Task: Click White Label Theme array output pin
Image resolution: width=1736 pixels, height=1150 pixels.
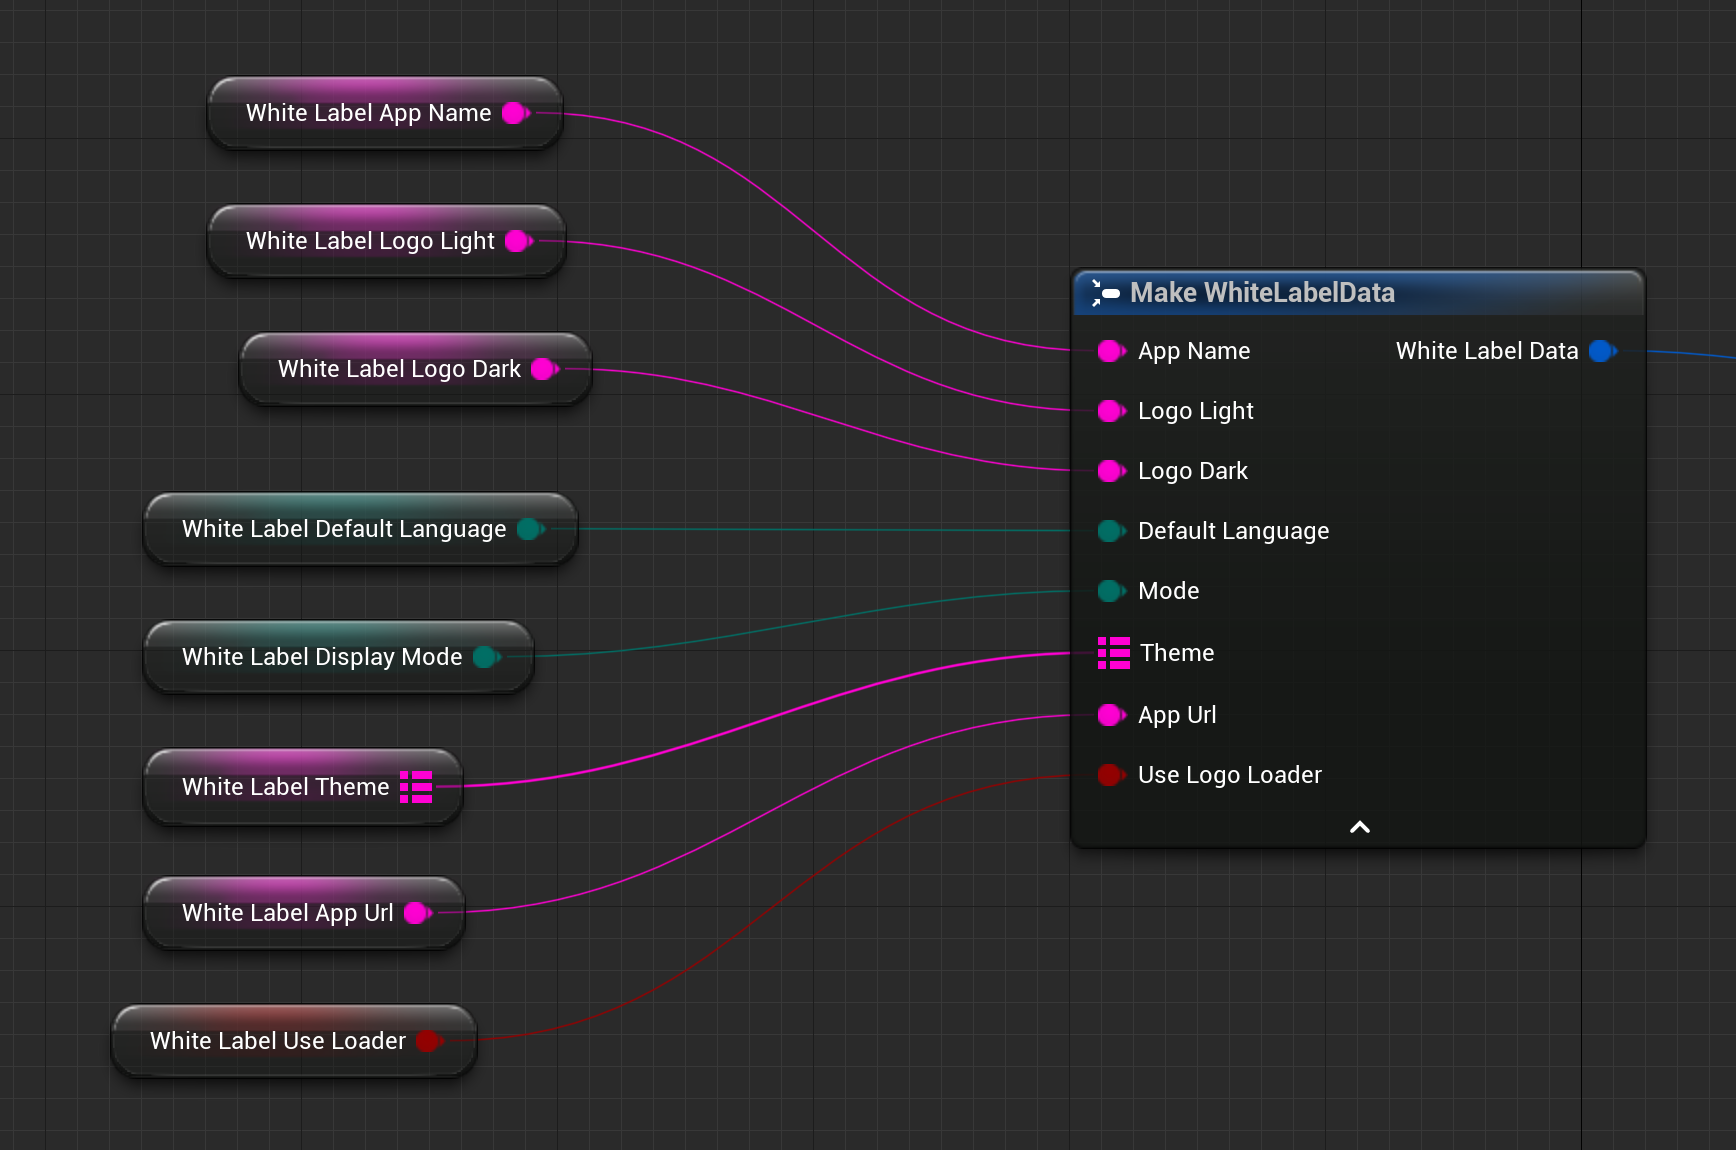Action: [x=416, y=787]
